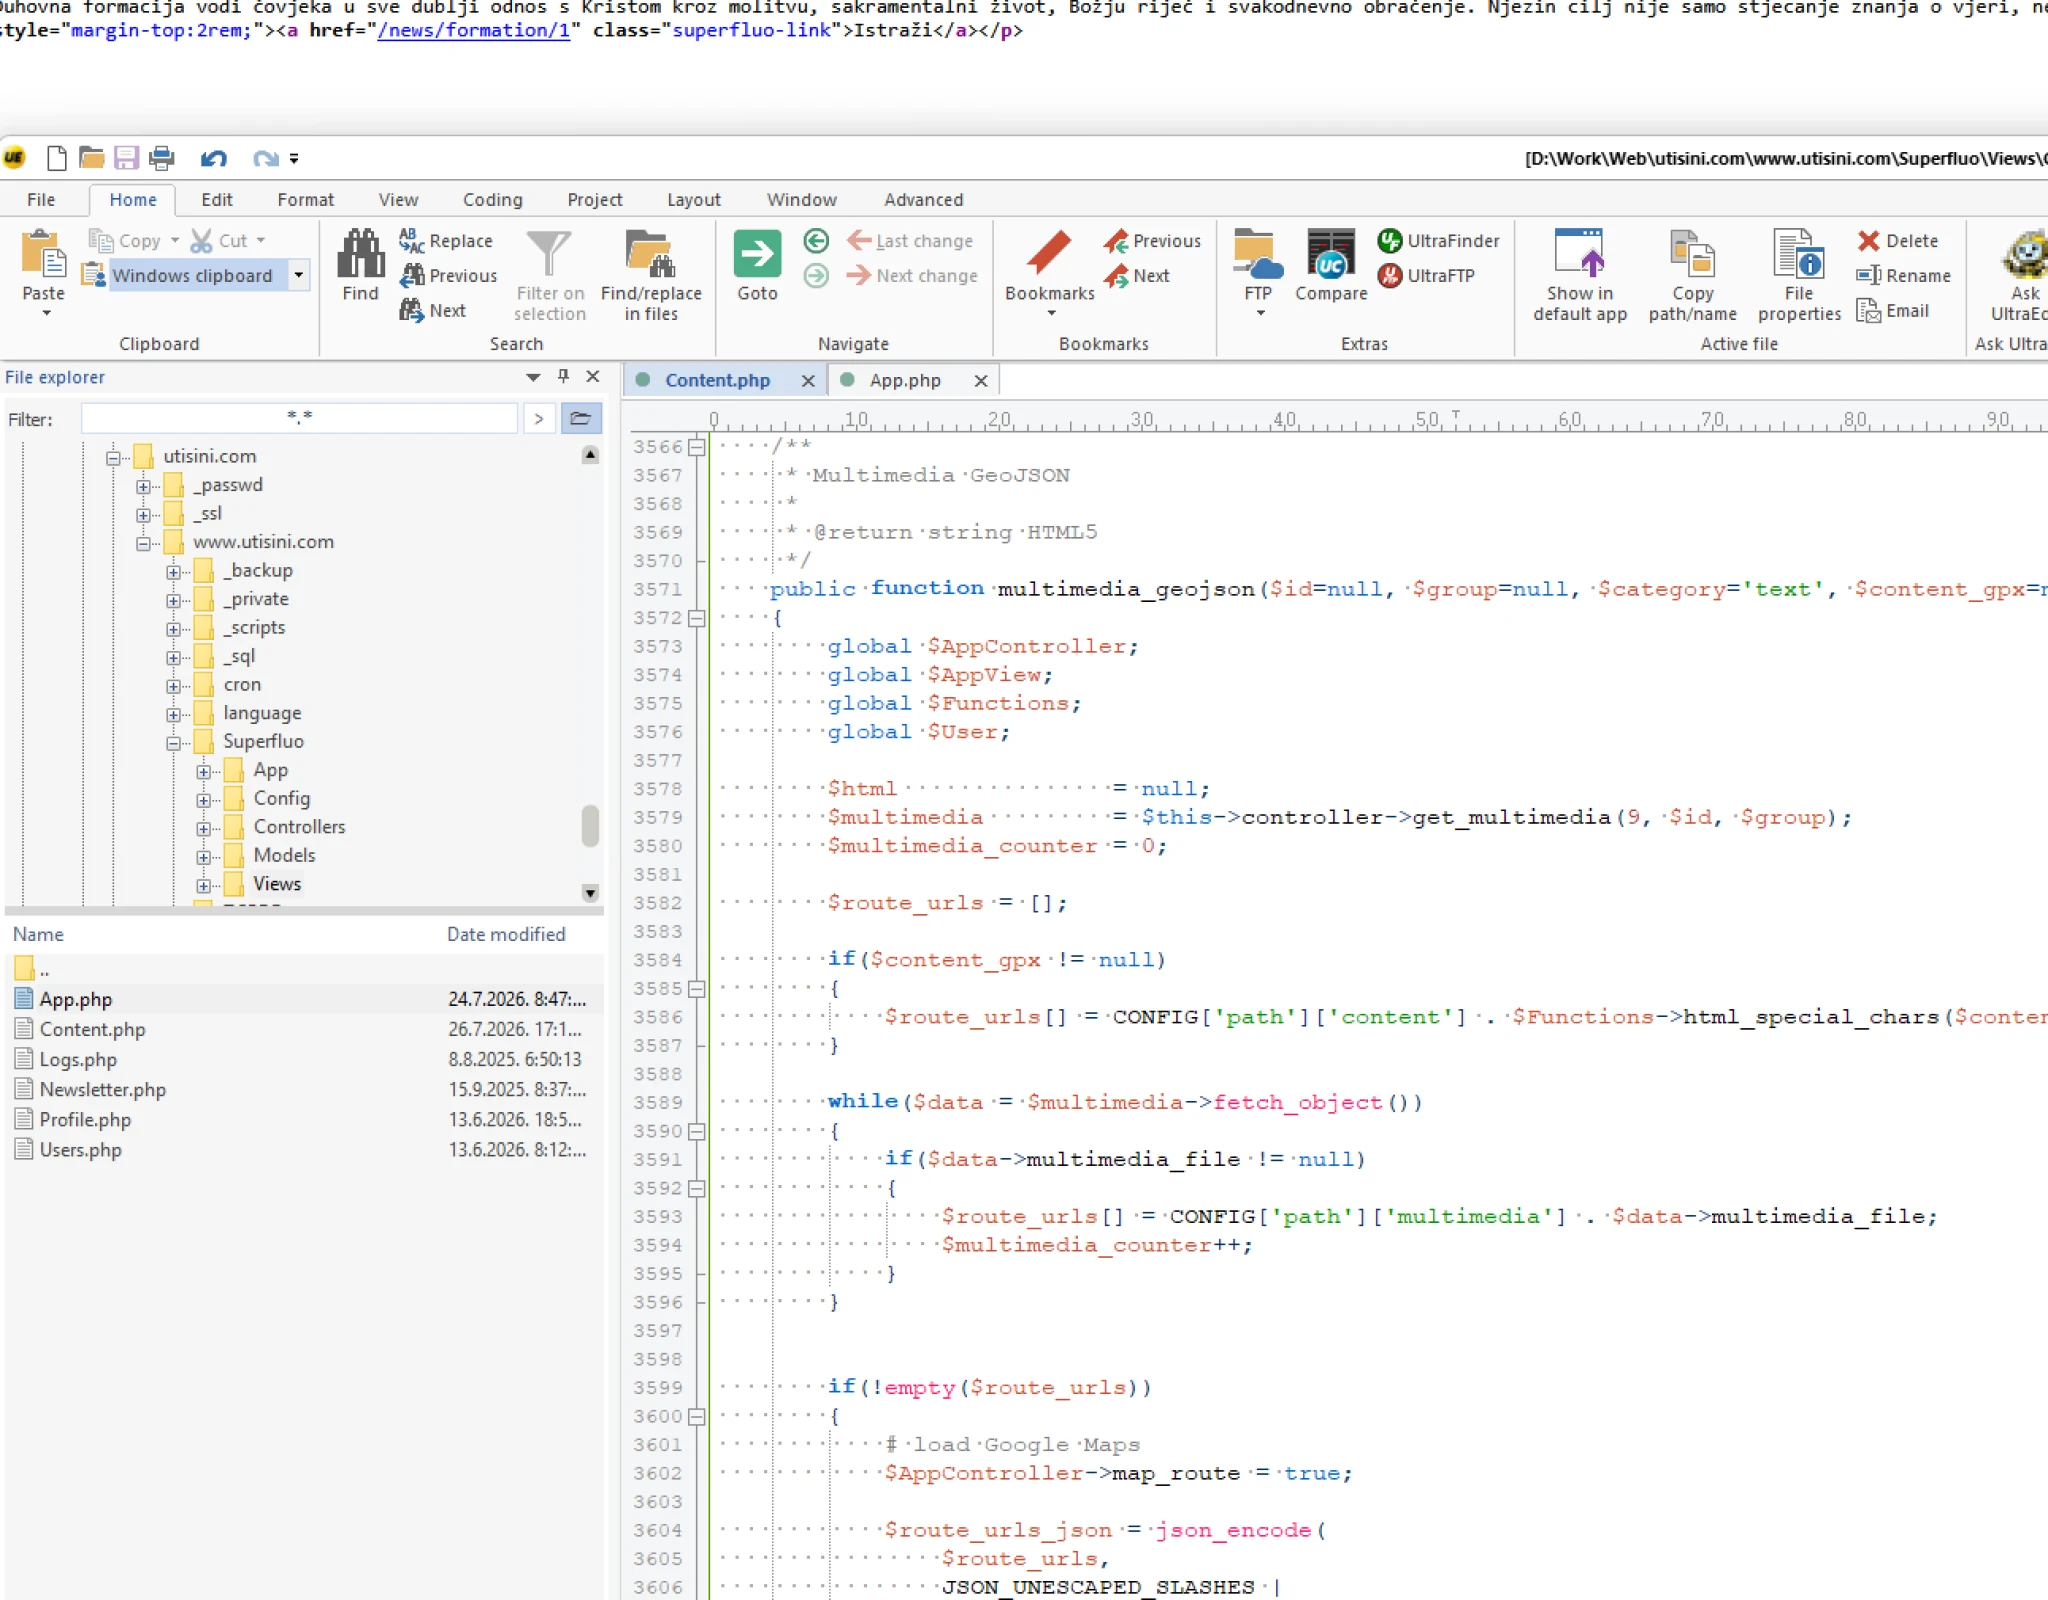The image size is (2048, 1600).
Task: Click the Delete active file button
Action: coord(1898,241)
